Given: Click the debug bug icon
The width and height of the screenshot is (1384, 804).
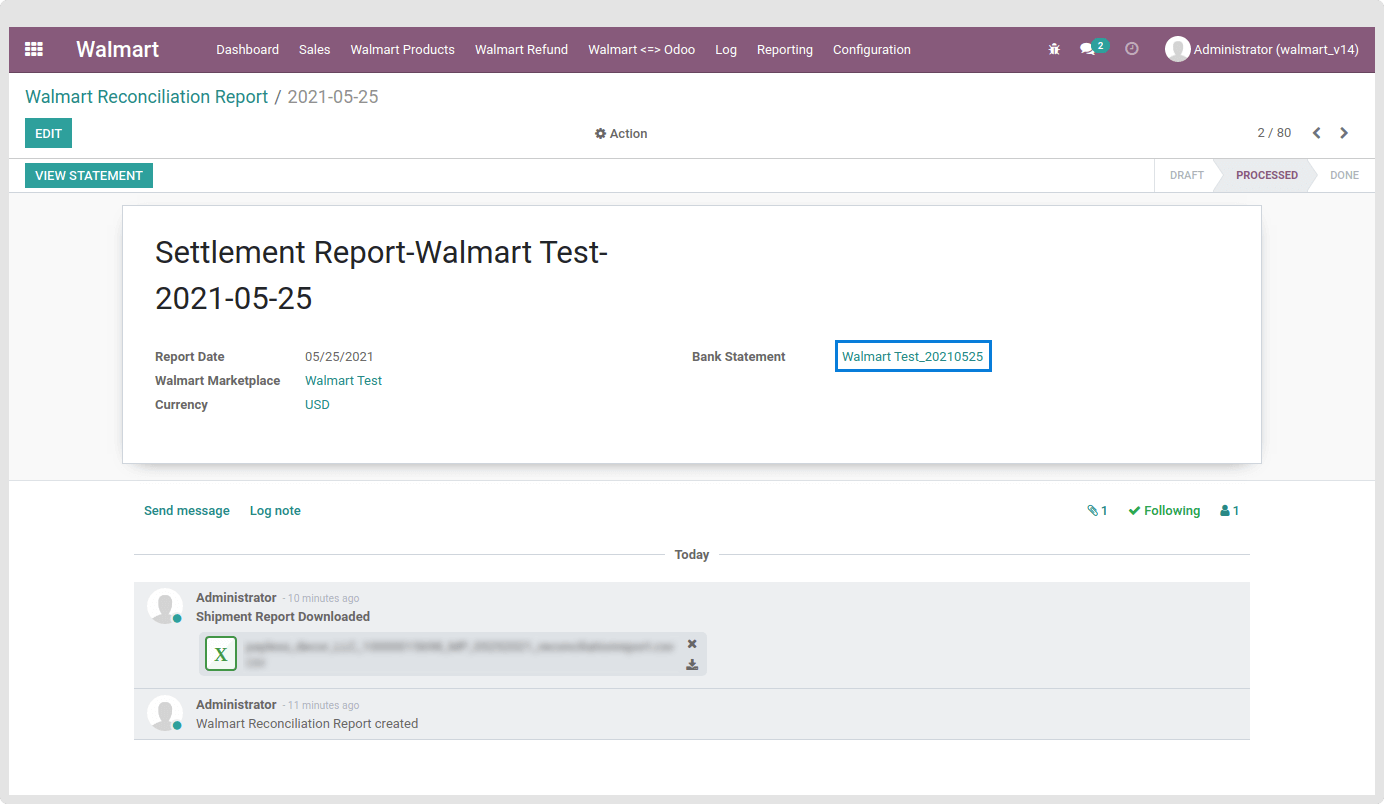Looking at the screenshot, I should coord(1054,49).
